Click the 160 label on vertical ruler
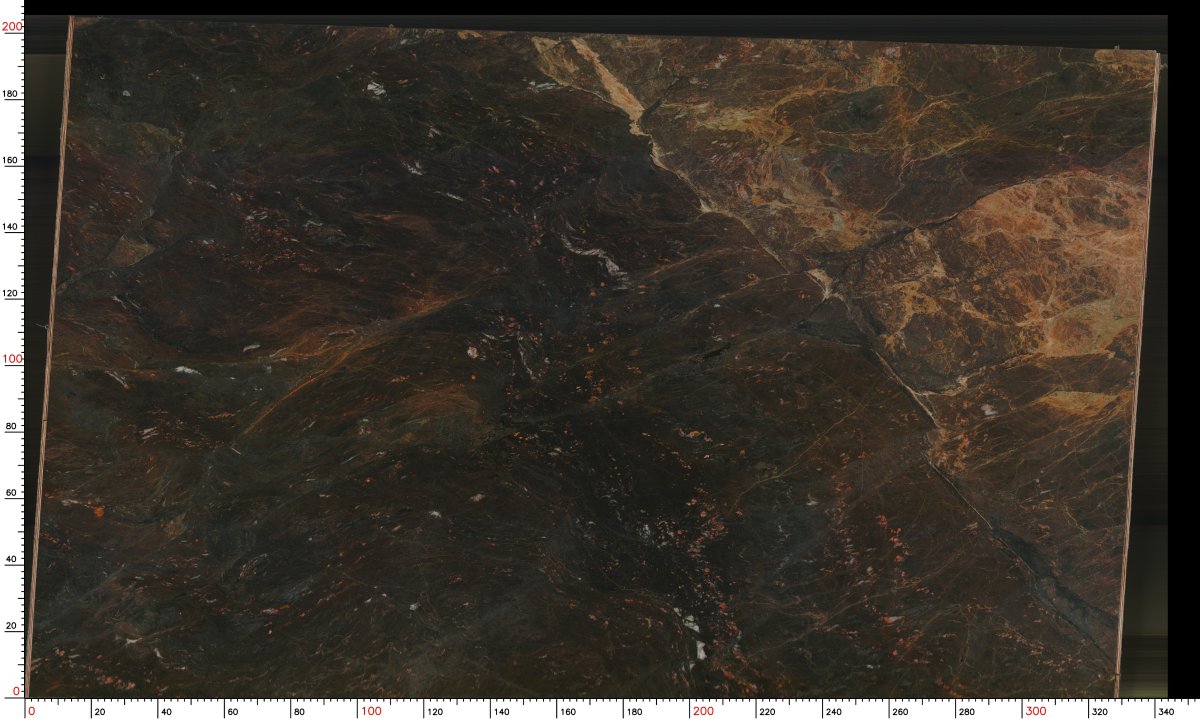Screen dimensions: 1200x723 pyautogui.click(x=10, y=161)
